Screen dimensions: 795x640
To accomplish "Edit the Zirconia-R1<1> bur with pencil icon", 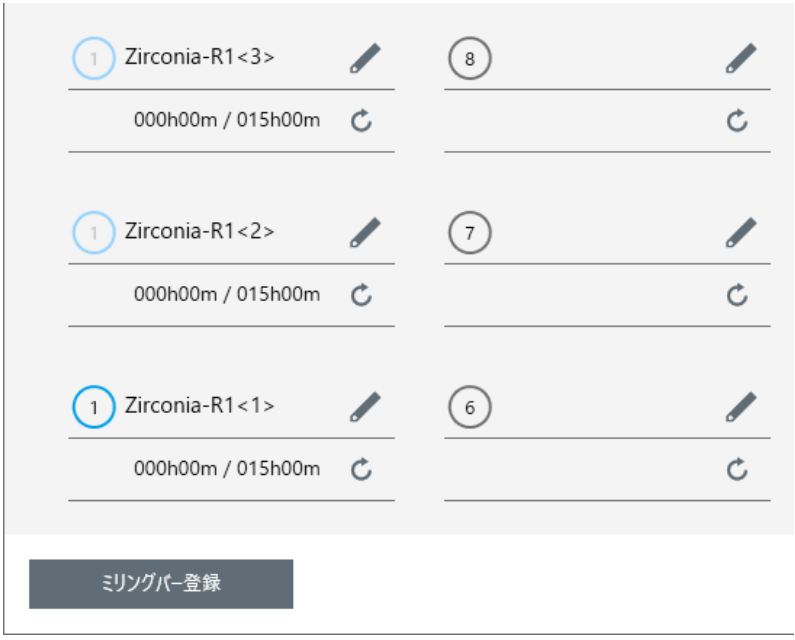I will 365,407.
